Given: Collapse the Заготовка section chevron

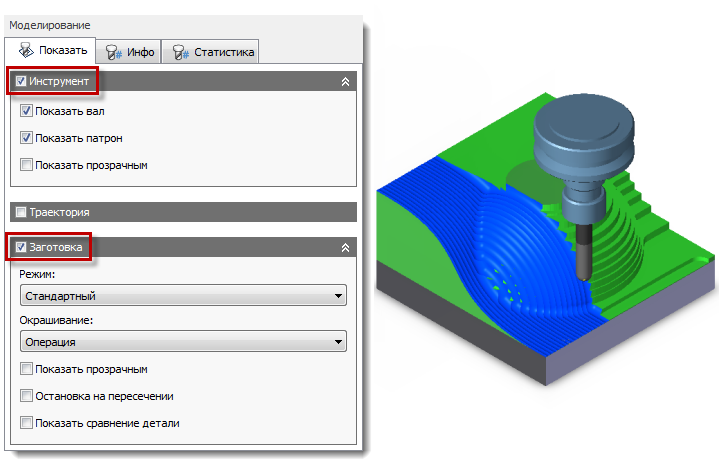Looking at the screenshot, I should point(345,248).
